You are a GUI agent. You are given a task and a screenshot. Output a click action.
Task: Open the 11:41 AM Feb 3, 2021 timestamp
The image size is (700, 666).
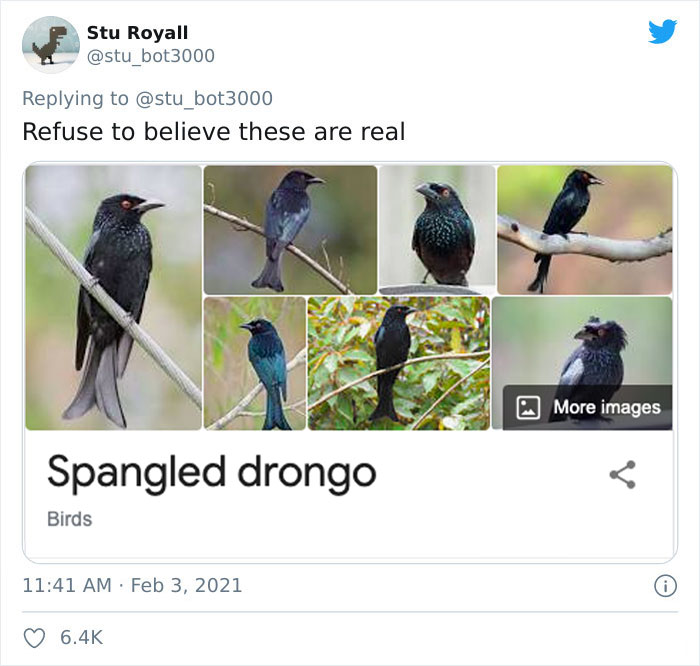pyautogui.click(x=132, y=584)
